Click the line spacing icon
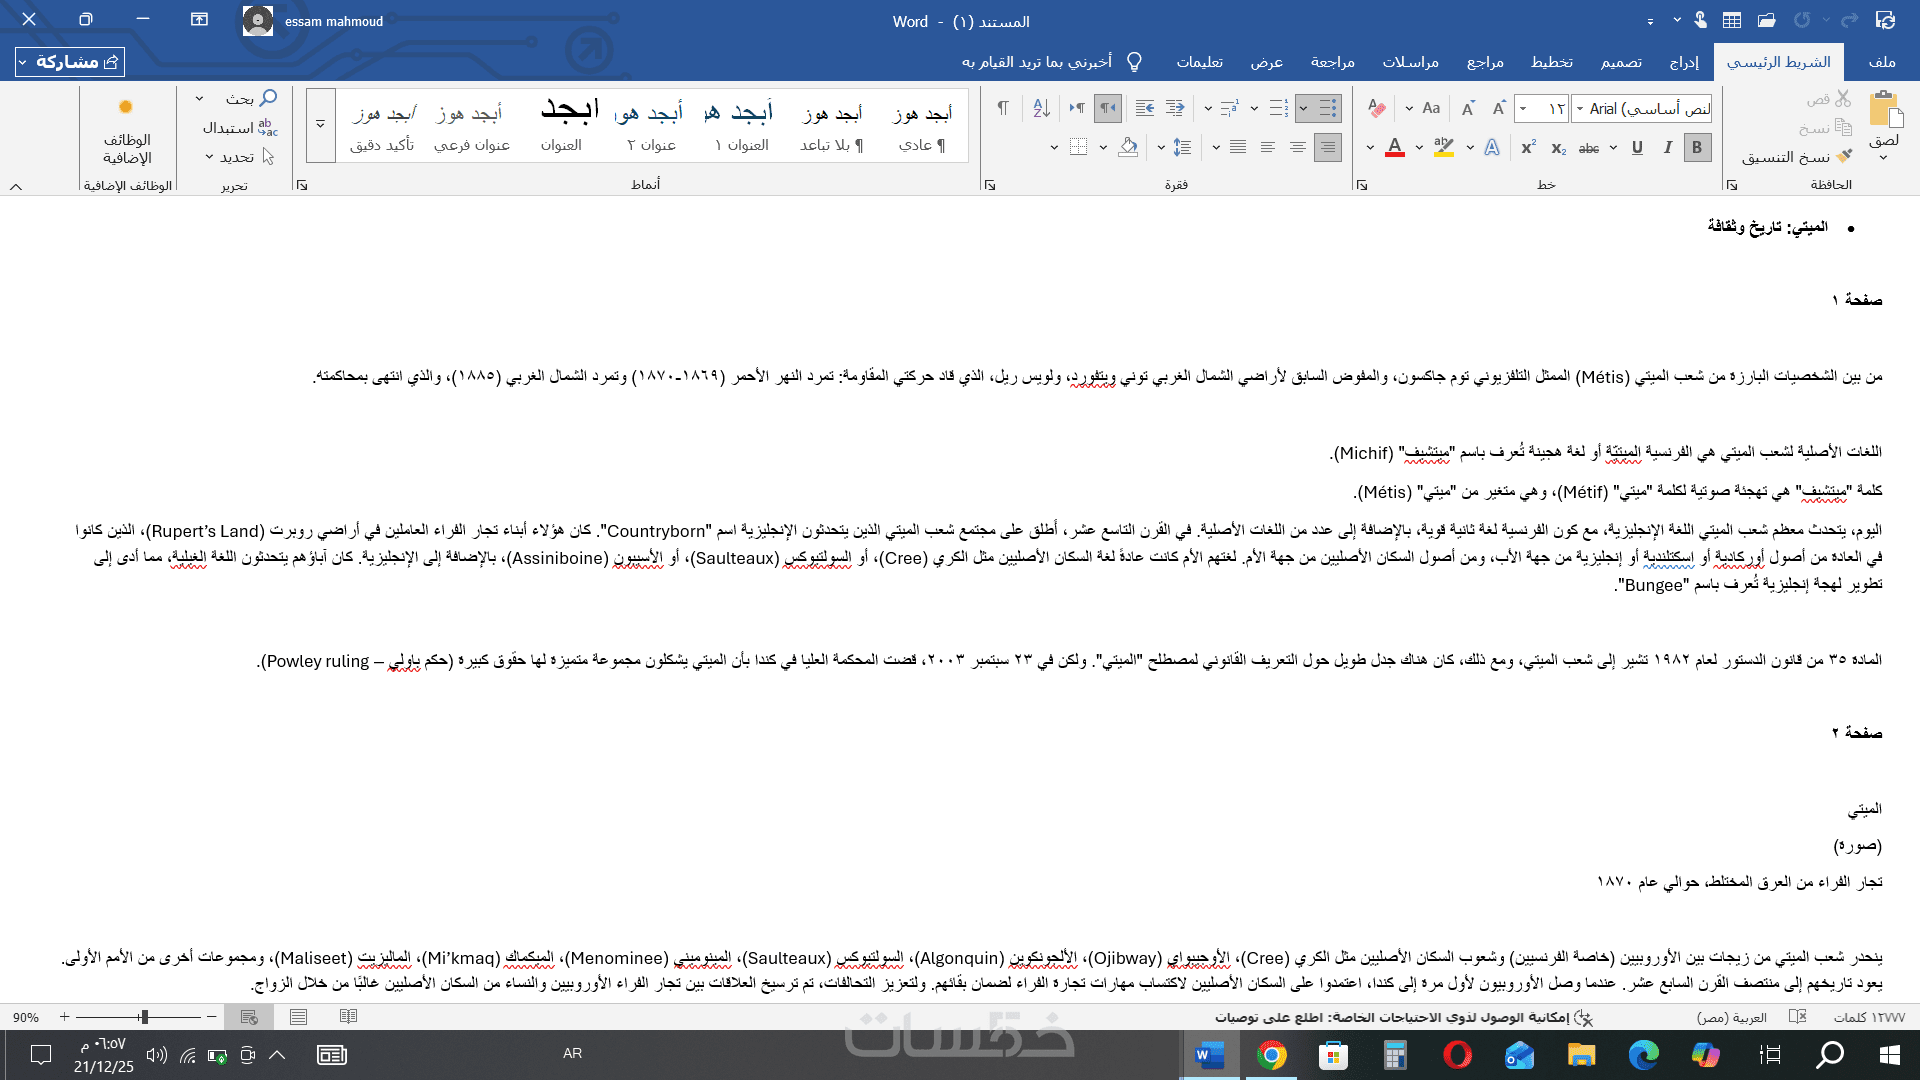Image resolution: width=1920 pixels, height=1080 pixels. [x=1182, y=148]
